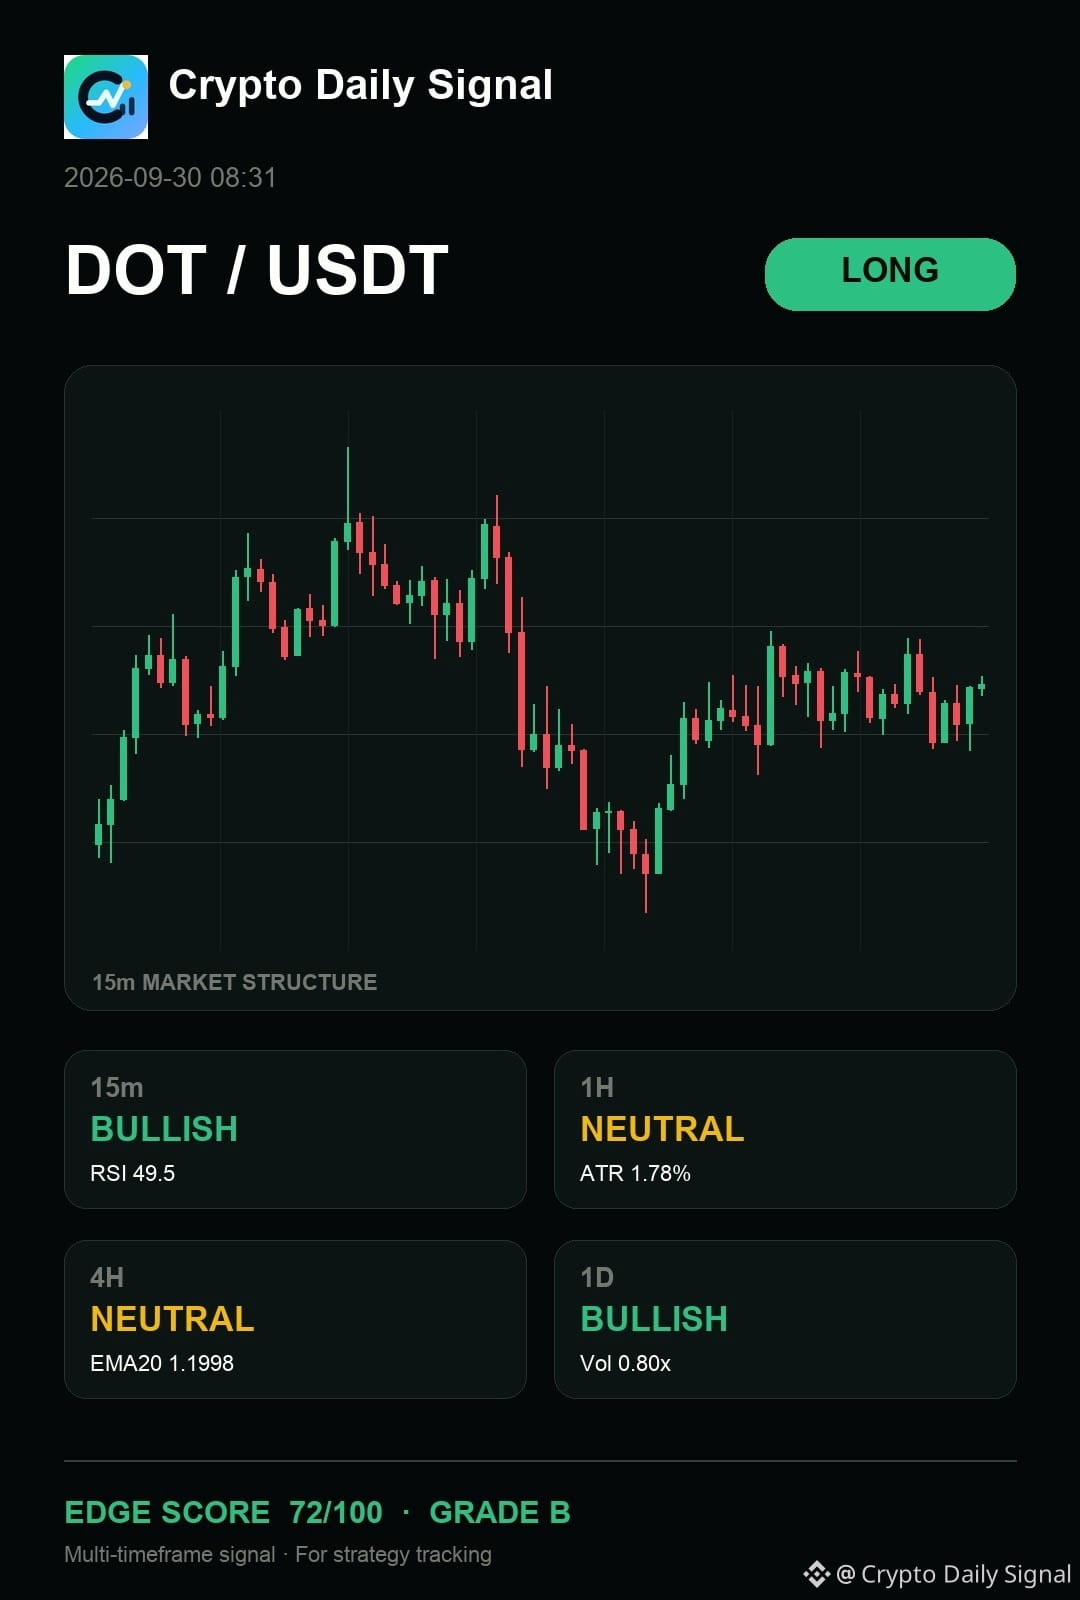Click the lowest red candle at chart bottom

point(646,870)
